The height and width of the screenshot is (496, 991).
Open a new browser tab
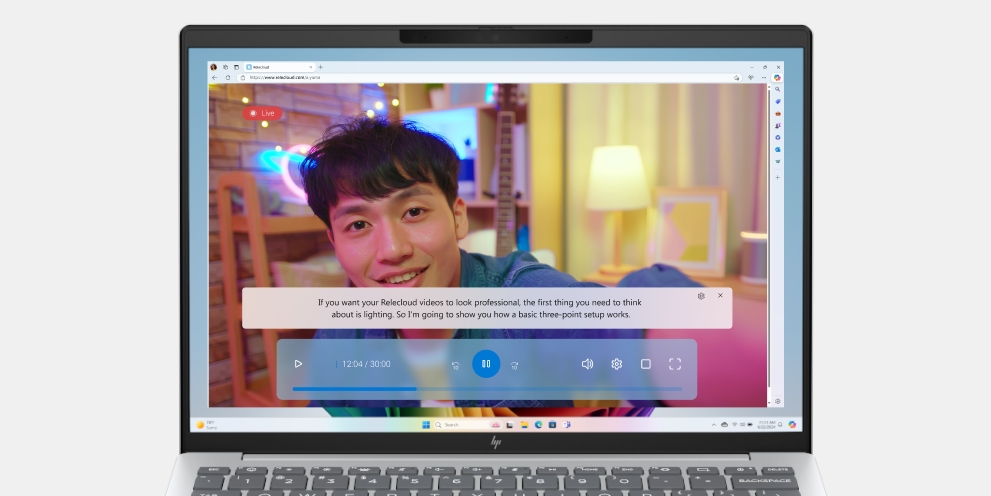[x=320, y=67]
